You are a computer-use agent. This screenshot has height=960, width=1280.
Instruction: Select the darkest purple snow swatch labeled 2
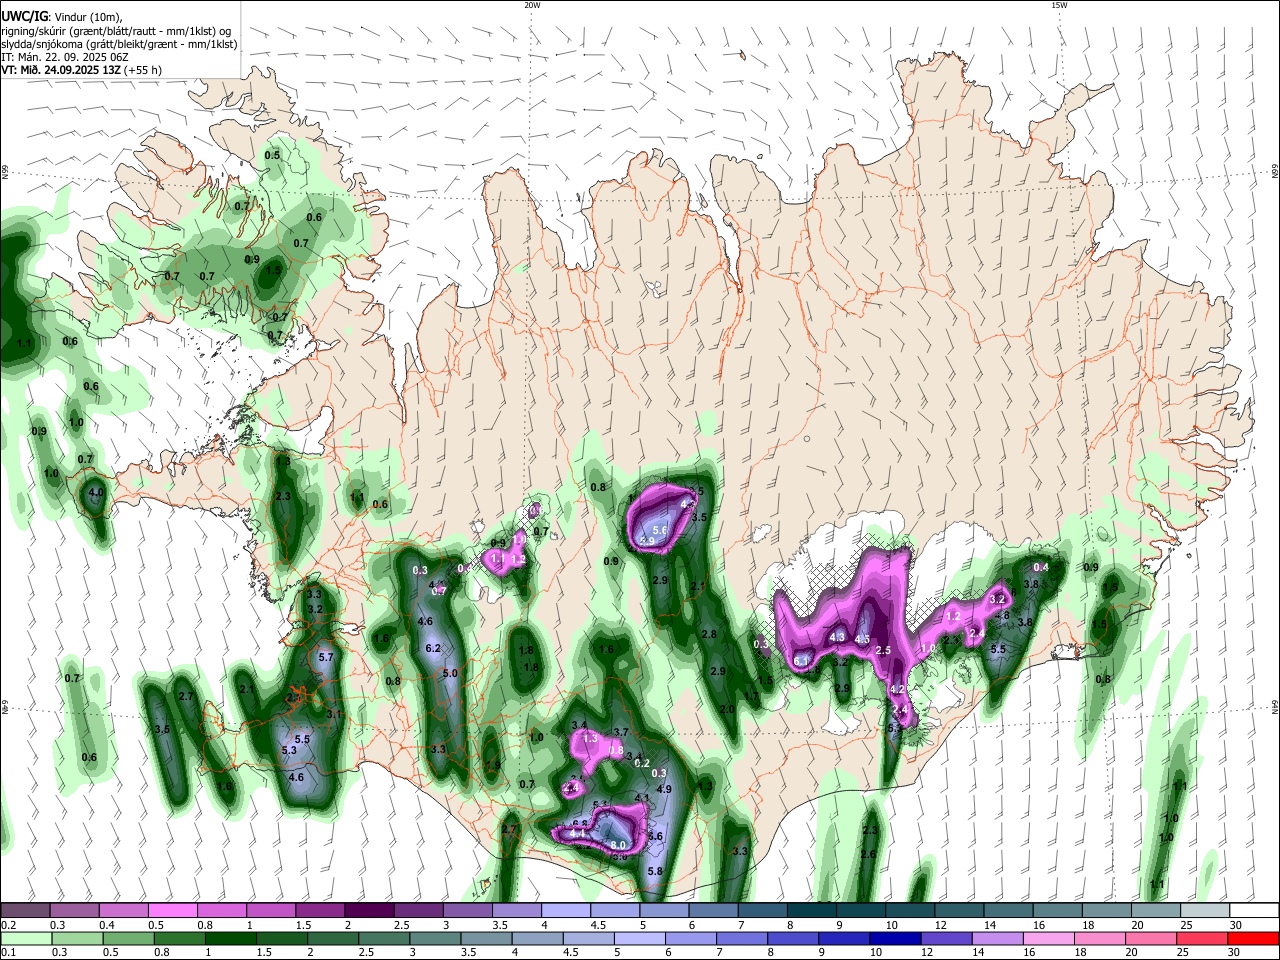click(369, 911)
